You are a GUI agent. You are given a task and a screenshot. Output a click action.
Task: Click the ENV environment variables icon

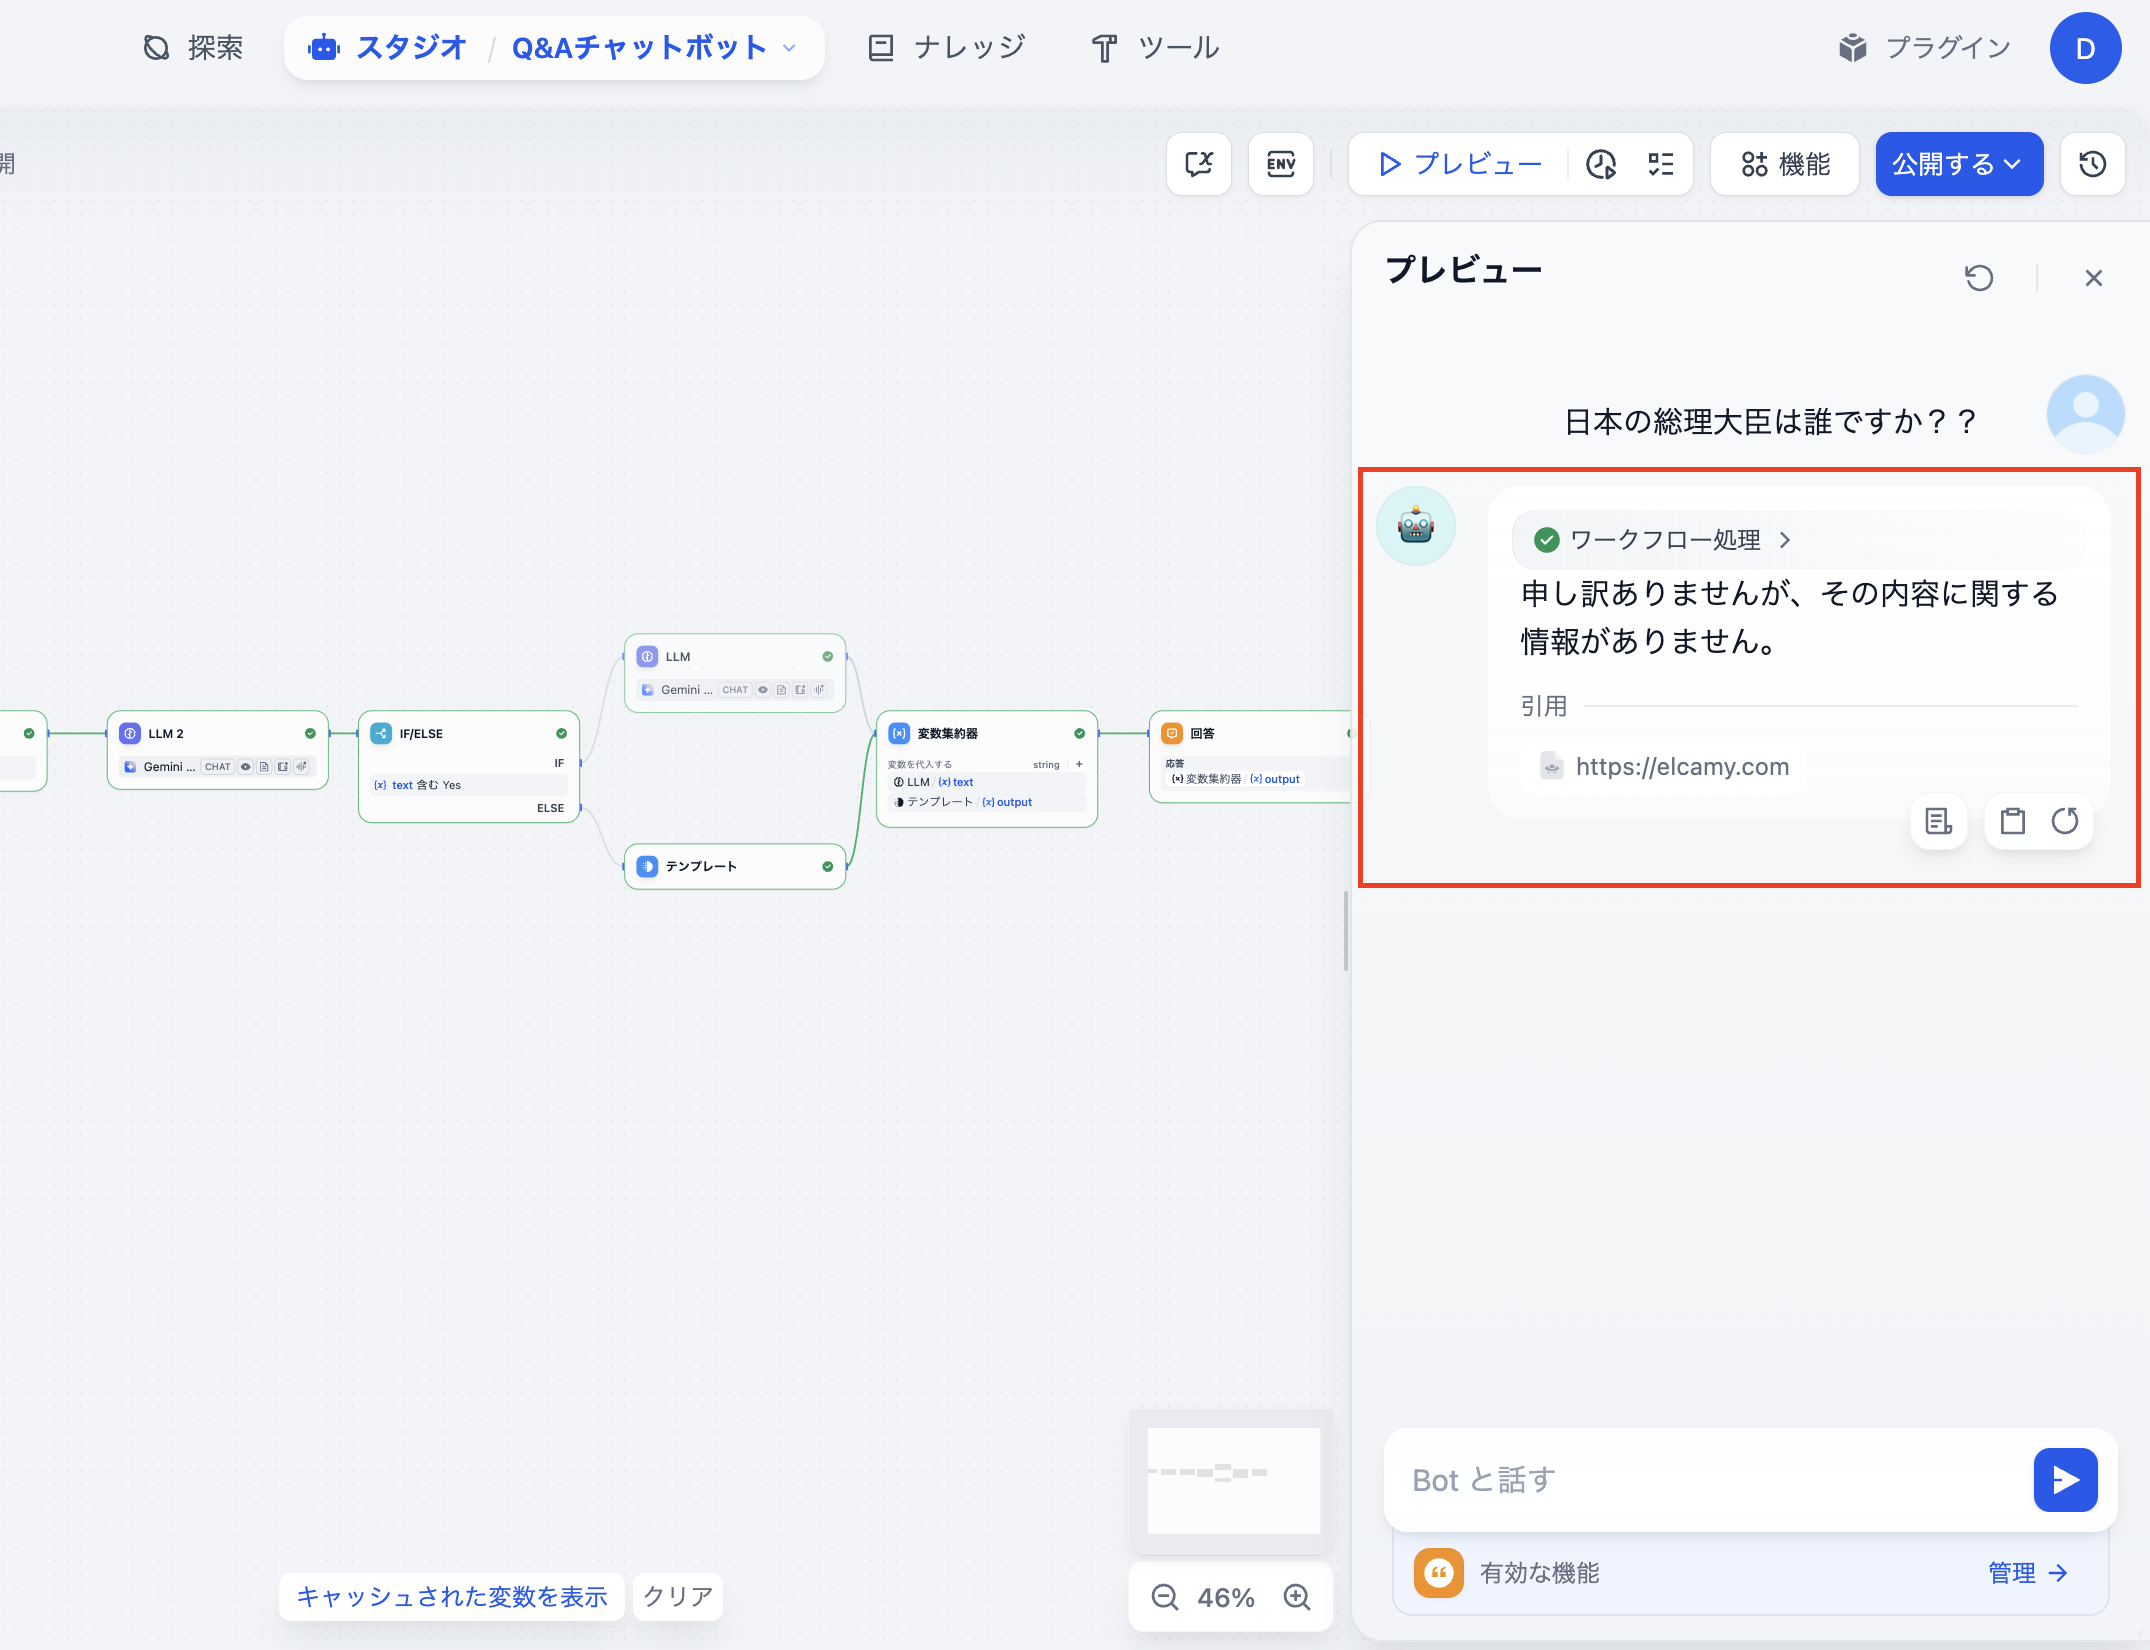pyautogui.click(x=1280, y=164)
